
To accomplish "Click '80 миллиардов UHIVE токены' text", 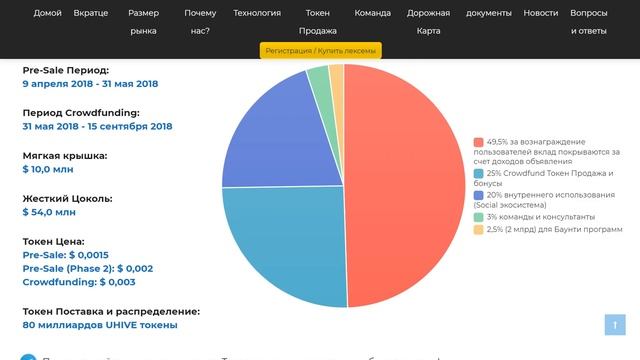I will [x=100, y=325].
